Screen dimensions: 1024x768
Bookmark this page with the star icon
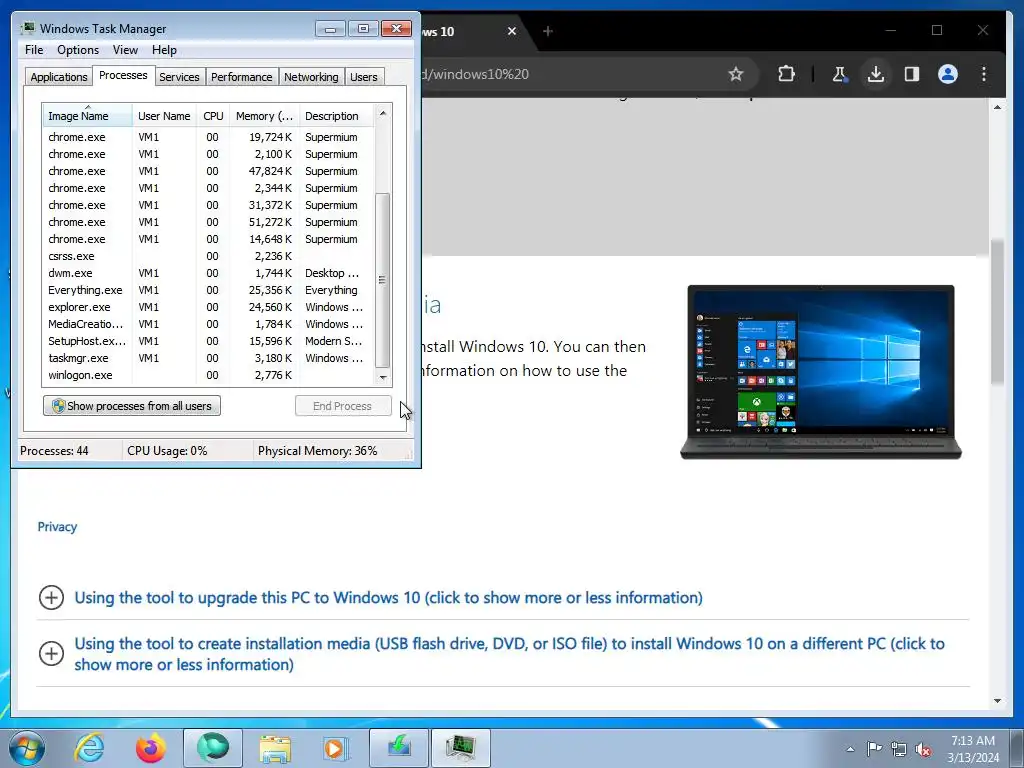tap(736, 74)
